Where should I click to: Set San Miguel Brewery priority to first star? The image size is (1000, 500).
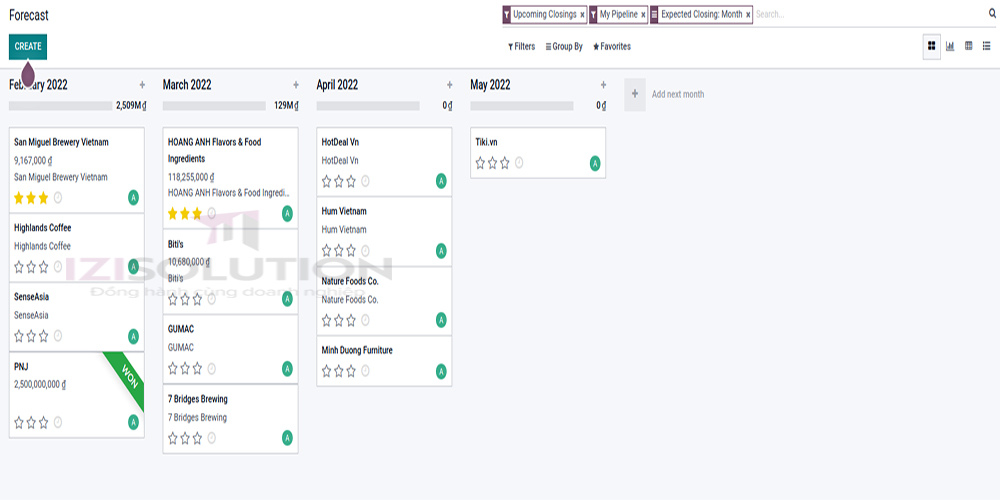[x=19, y=198]
